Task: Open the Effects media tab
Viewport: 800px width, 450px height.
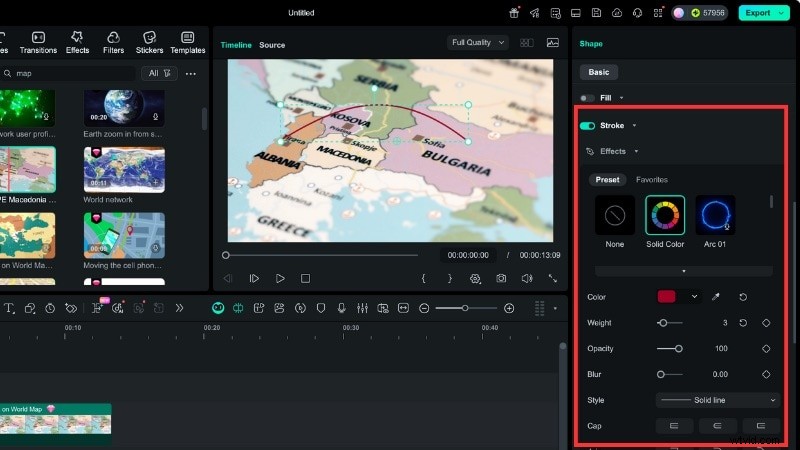Action: (77, 43)
